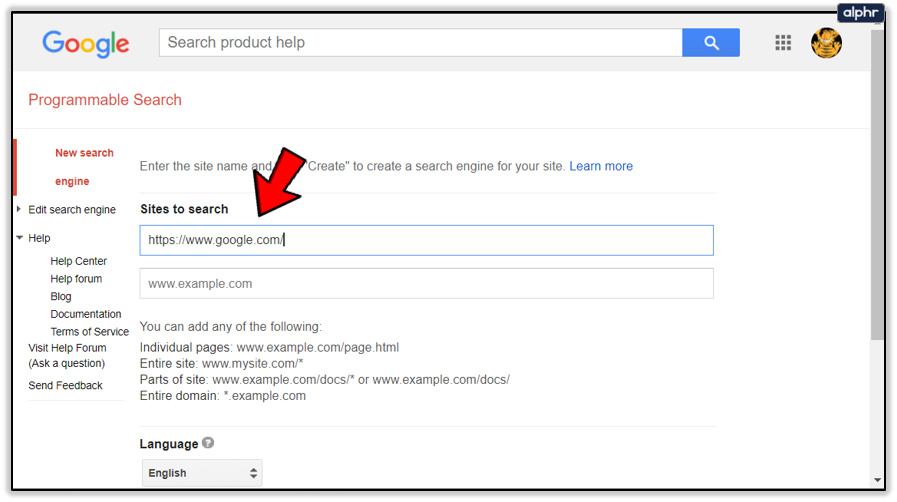Click the Language help question mark icon
The image size is (897, 502).
click(208, 443)
